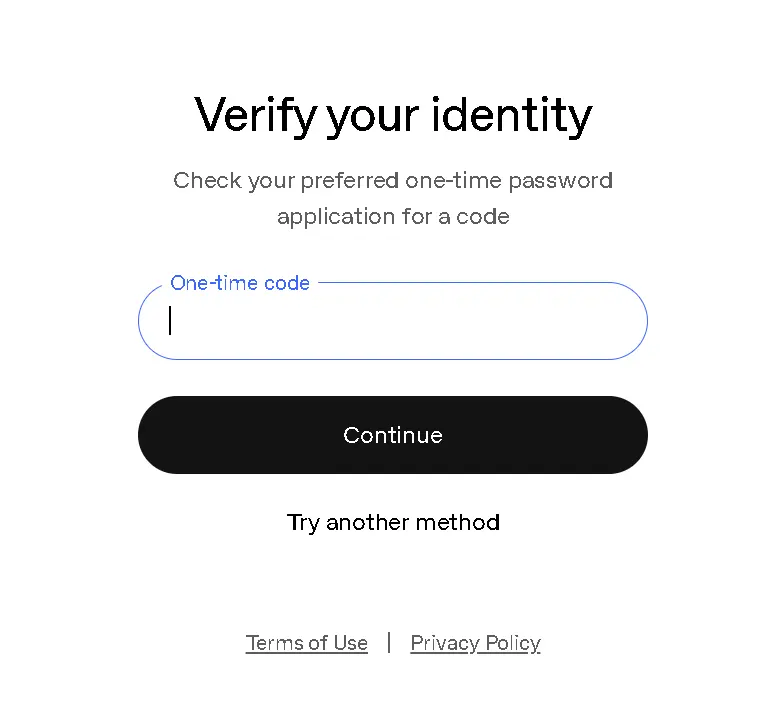Select the Try another method link
This screenshot has height=722, width=782.
click(x=393, y=523)
